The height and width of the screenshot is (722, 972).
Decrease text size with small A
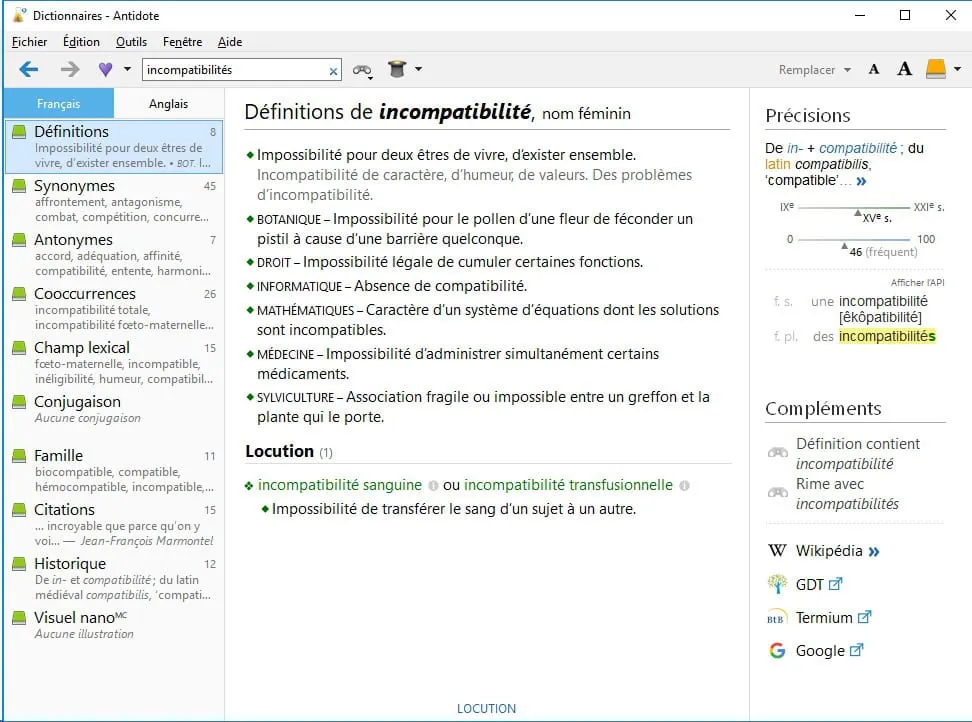click(874, 70)
